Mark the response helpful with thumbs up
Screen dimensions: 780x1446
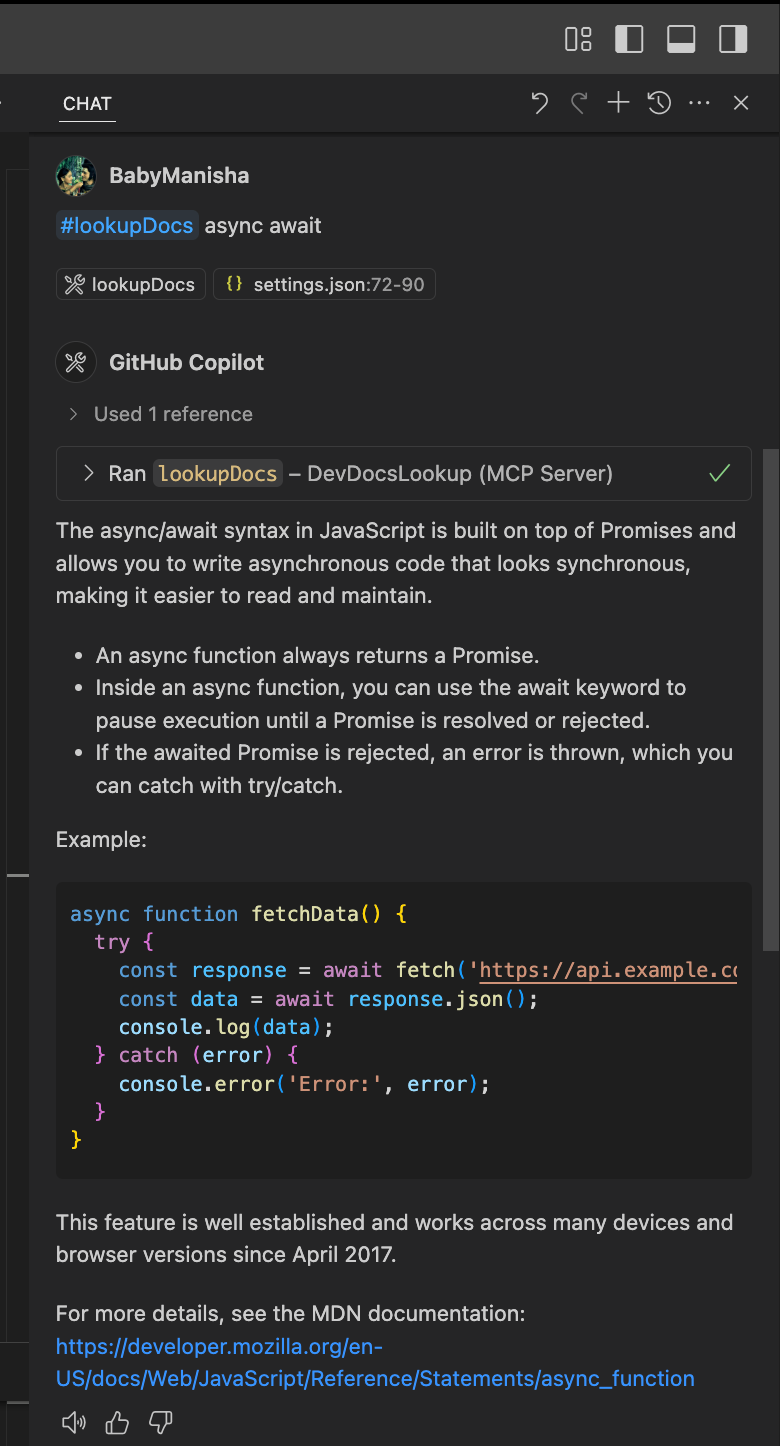(117, 1423)
